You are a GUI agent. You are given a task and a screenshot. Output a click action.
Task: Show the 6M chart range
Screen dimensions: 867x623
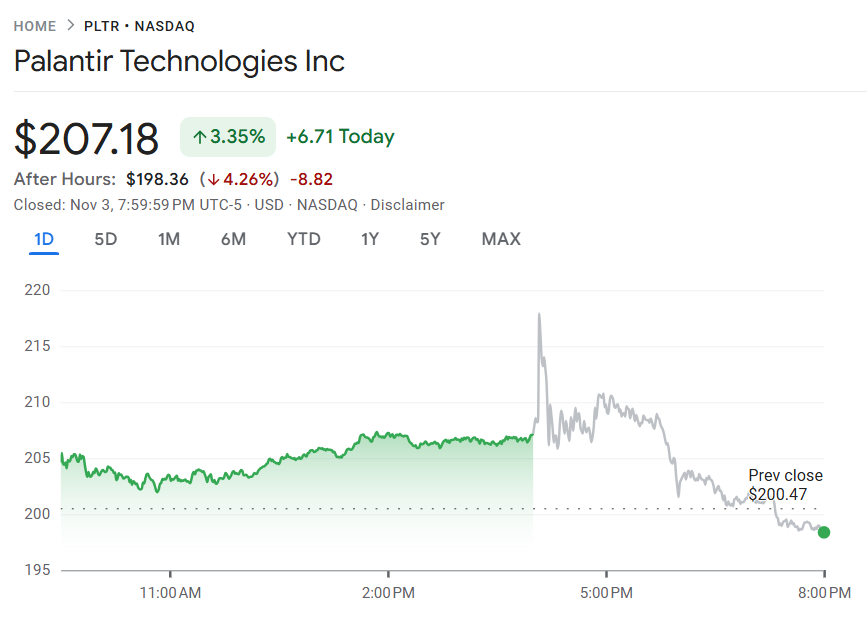tap(233, 239)
